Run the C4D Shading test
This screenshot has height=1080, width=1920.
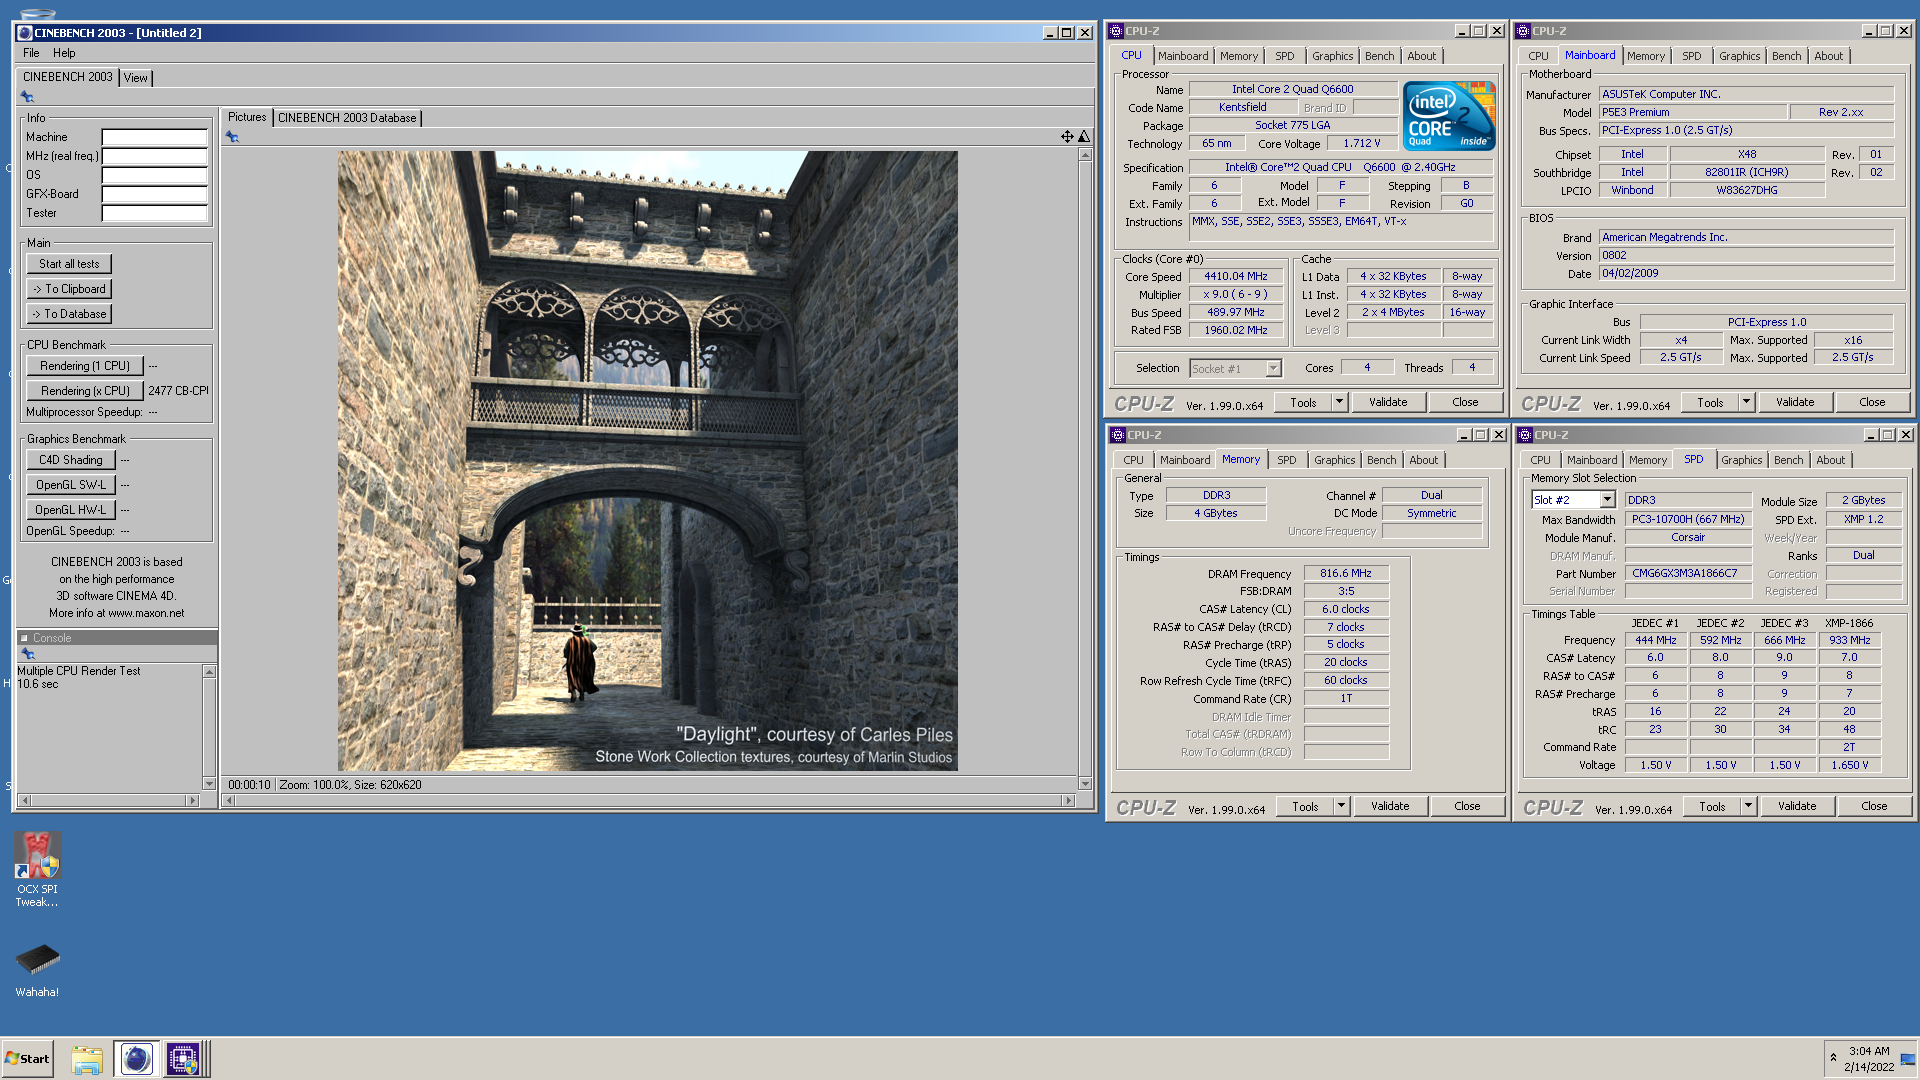click(x=71, y=460)
